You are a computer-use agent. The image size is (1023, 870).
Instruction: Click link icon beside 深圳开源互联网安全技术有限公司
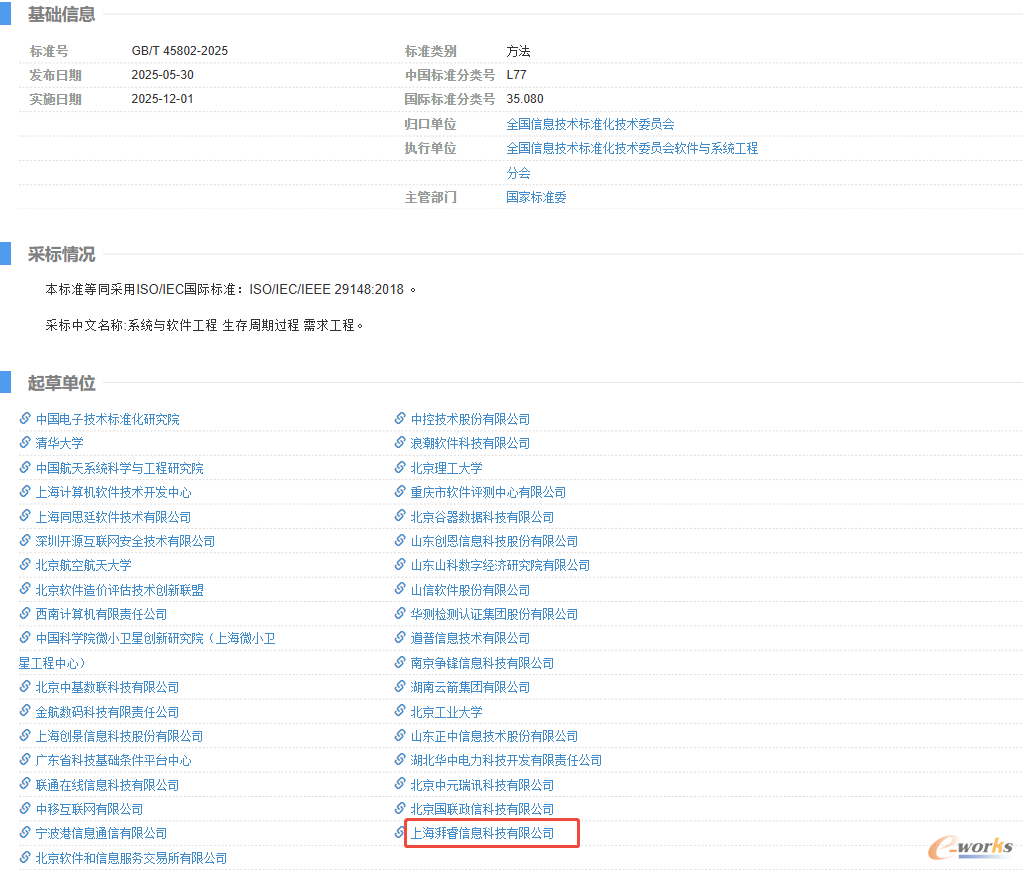[x=25, y=540]
